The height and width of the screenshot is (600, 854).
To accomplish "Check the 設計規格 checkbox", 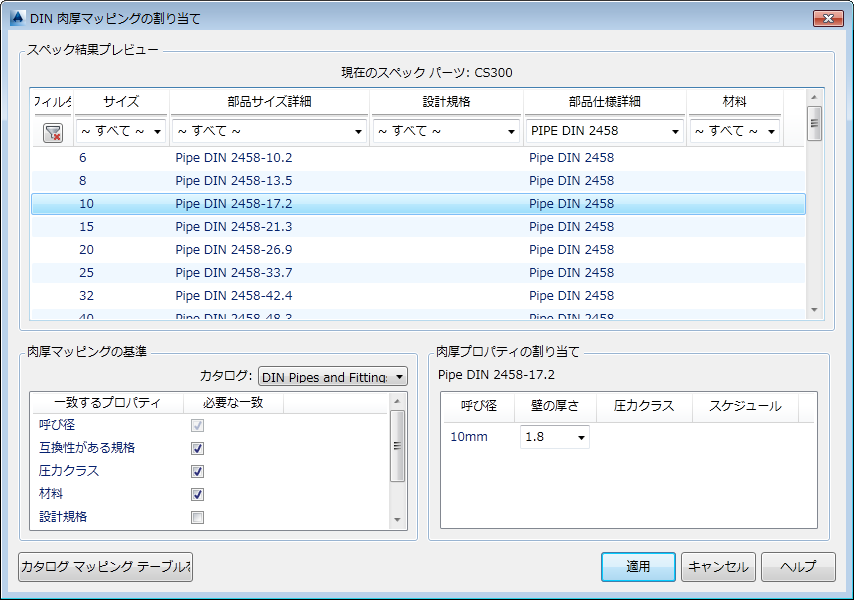I will pyautogui.click(x=197, y=517).
